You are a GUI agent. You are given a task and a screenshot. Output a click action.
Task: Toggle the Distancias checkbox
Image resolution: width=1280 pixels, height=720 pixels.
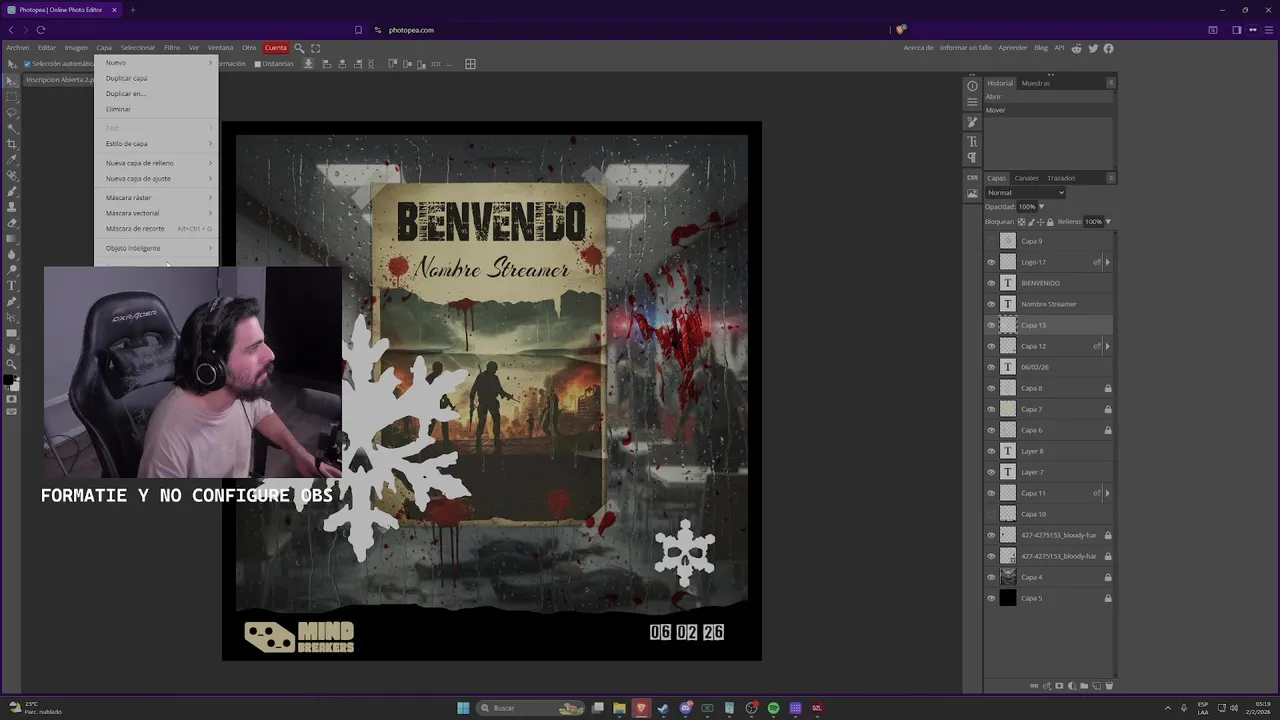point(257,64)
